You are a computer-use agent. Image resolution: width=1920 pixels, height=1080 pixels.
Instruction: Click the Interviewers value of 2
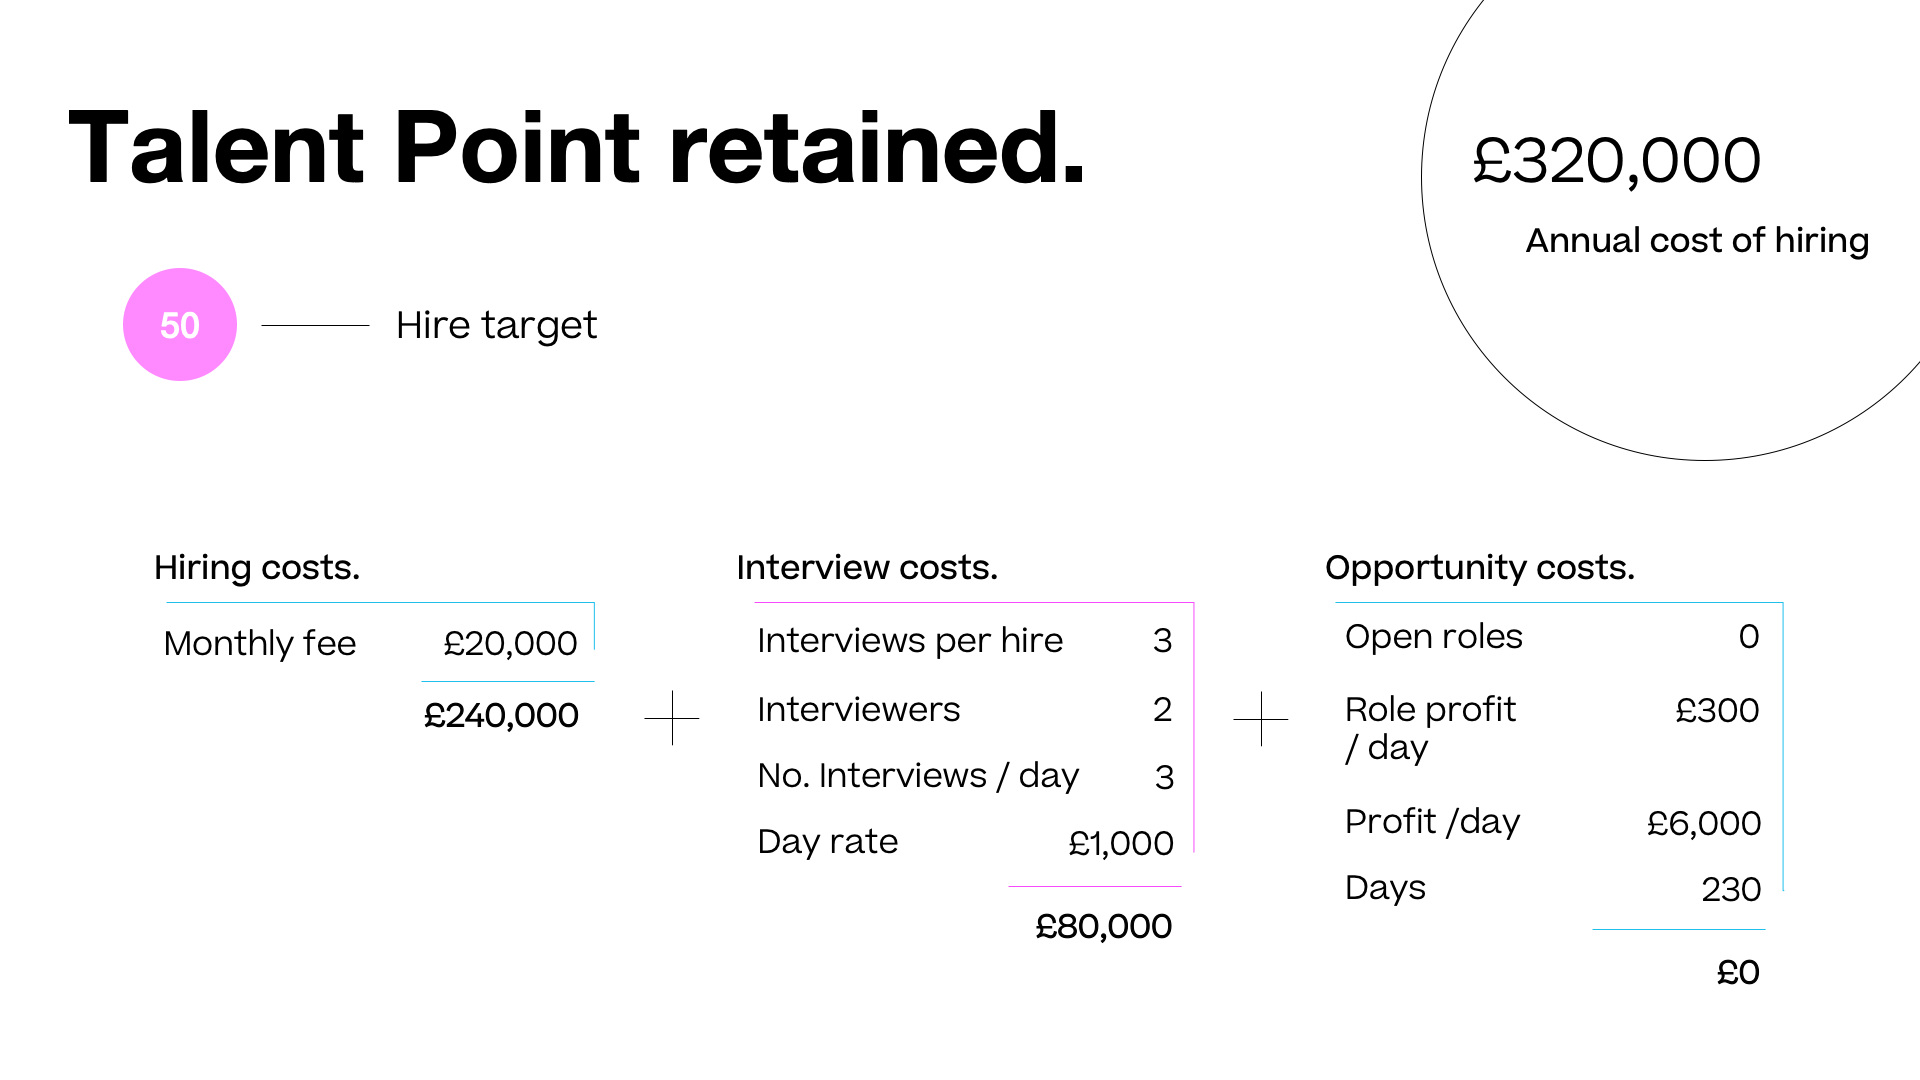[x=1162, y=710]
